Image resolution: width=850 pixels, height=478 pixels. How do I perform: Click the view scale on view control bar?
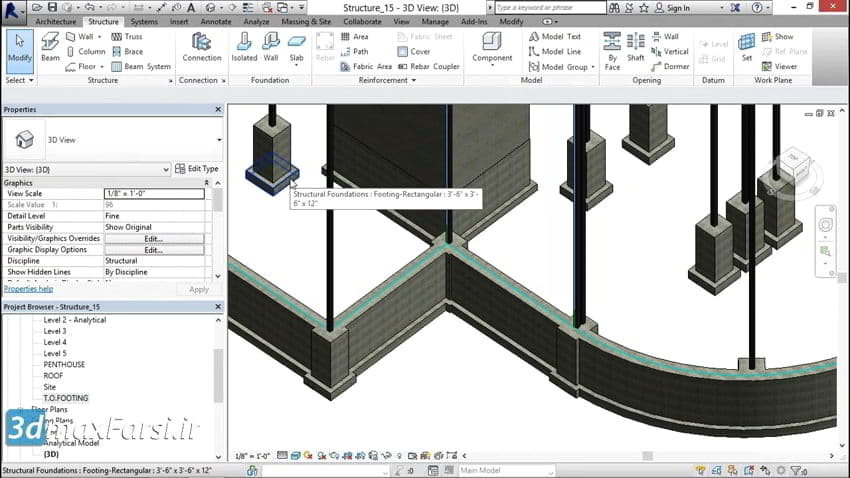tap(252, 456)
